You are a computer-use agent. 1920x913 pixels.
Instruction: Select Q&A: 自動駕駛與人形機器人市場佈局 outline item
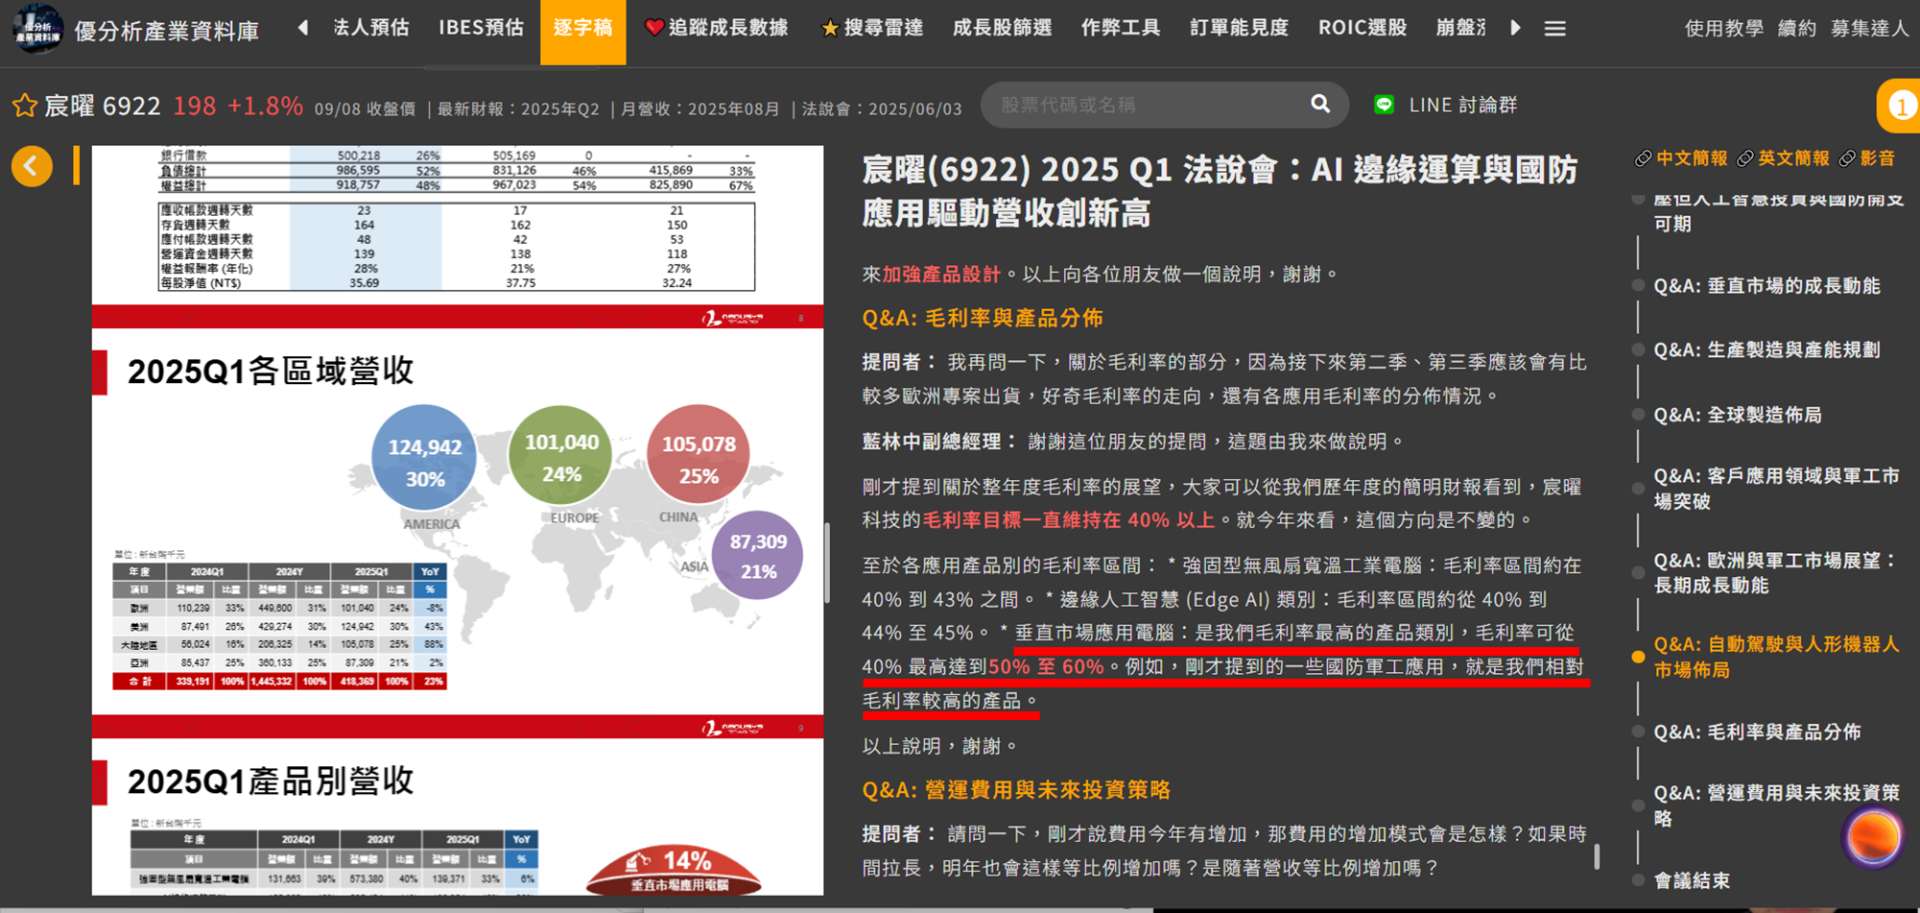click(x=1775, y=657)
